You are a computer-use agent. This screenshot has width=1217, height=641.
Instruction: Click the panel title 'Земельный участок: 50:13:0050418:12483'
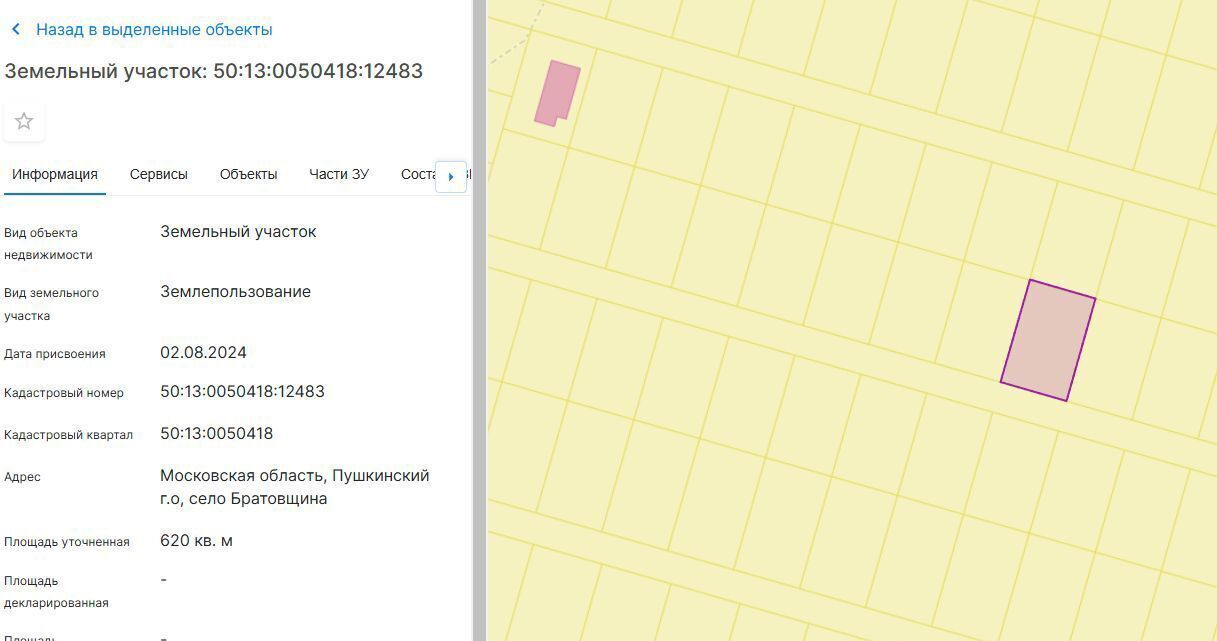[214, 71]
